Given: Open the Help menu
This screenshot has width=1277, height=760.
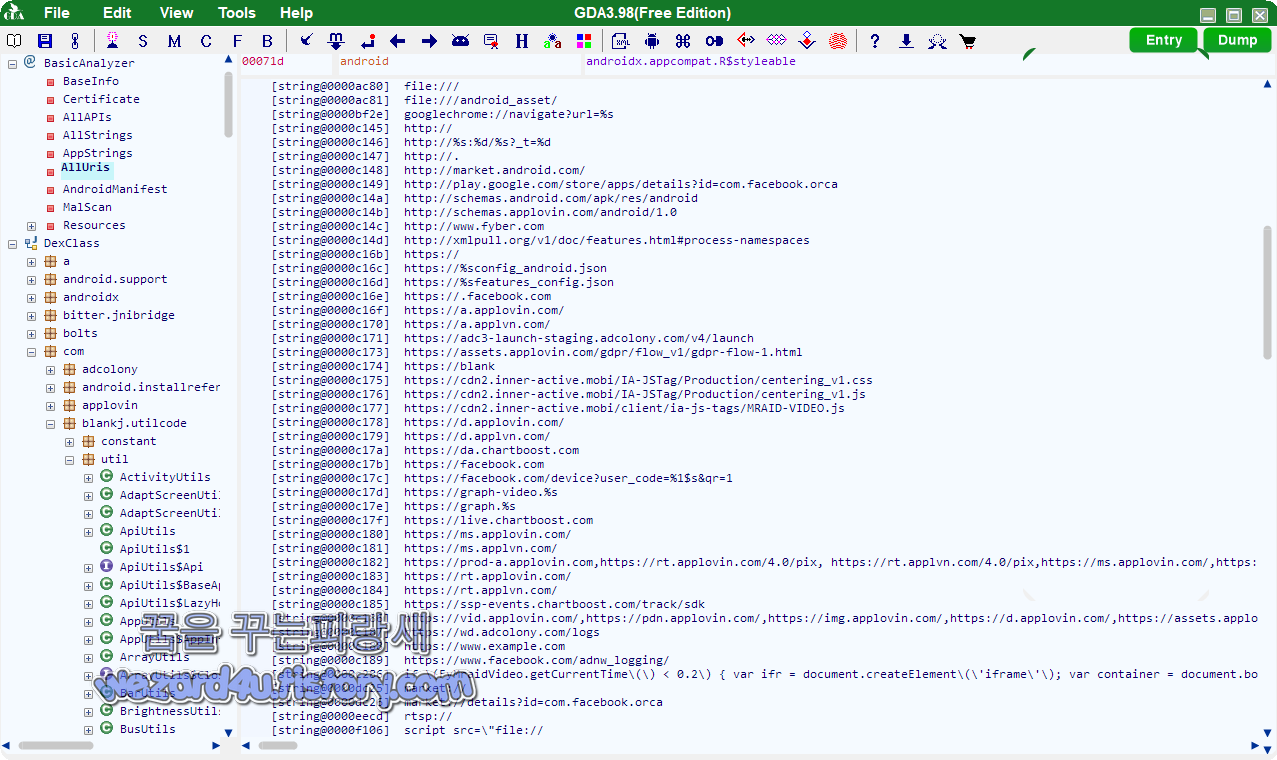Looking at the screenshot, I should pos(296,13).
